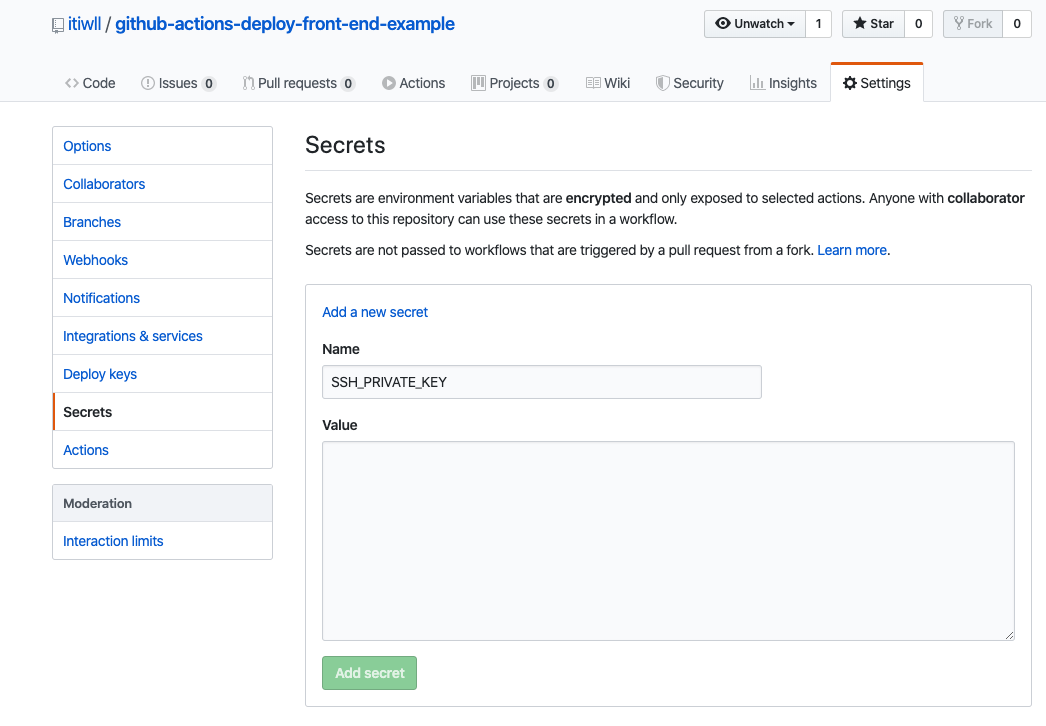Open the Code tab
The image size is (1046, 726).
90,83
